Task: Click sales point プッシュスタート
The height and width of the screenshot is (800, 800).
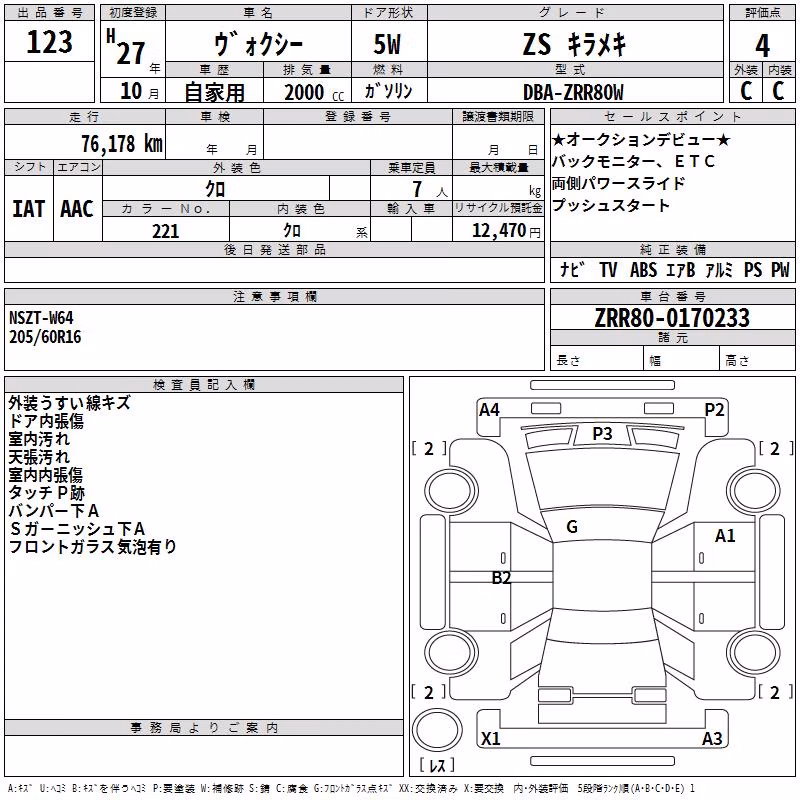Action: [611, 205]
